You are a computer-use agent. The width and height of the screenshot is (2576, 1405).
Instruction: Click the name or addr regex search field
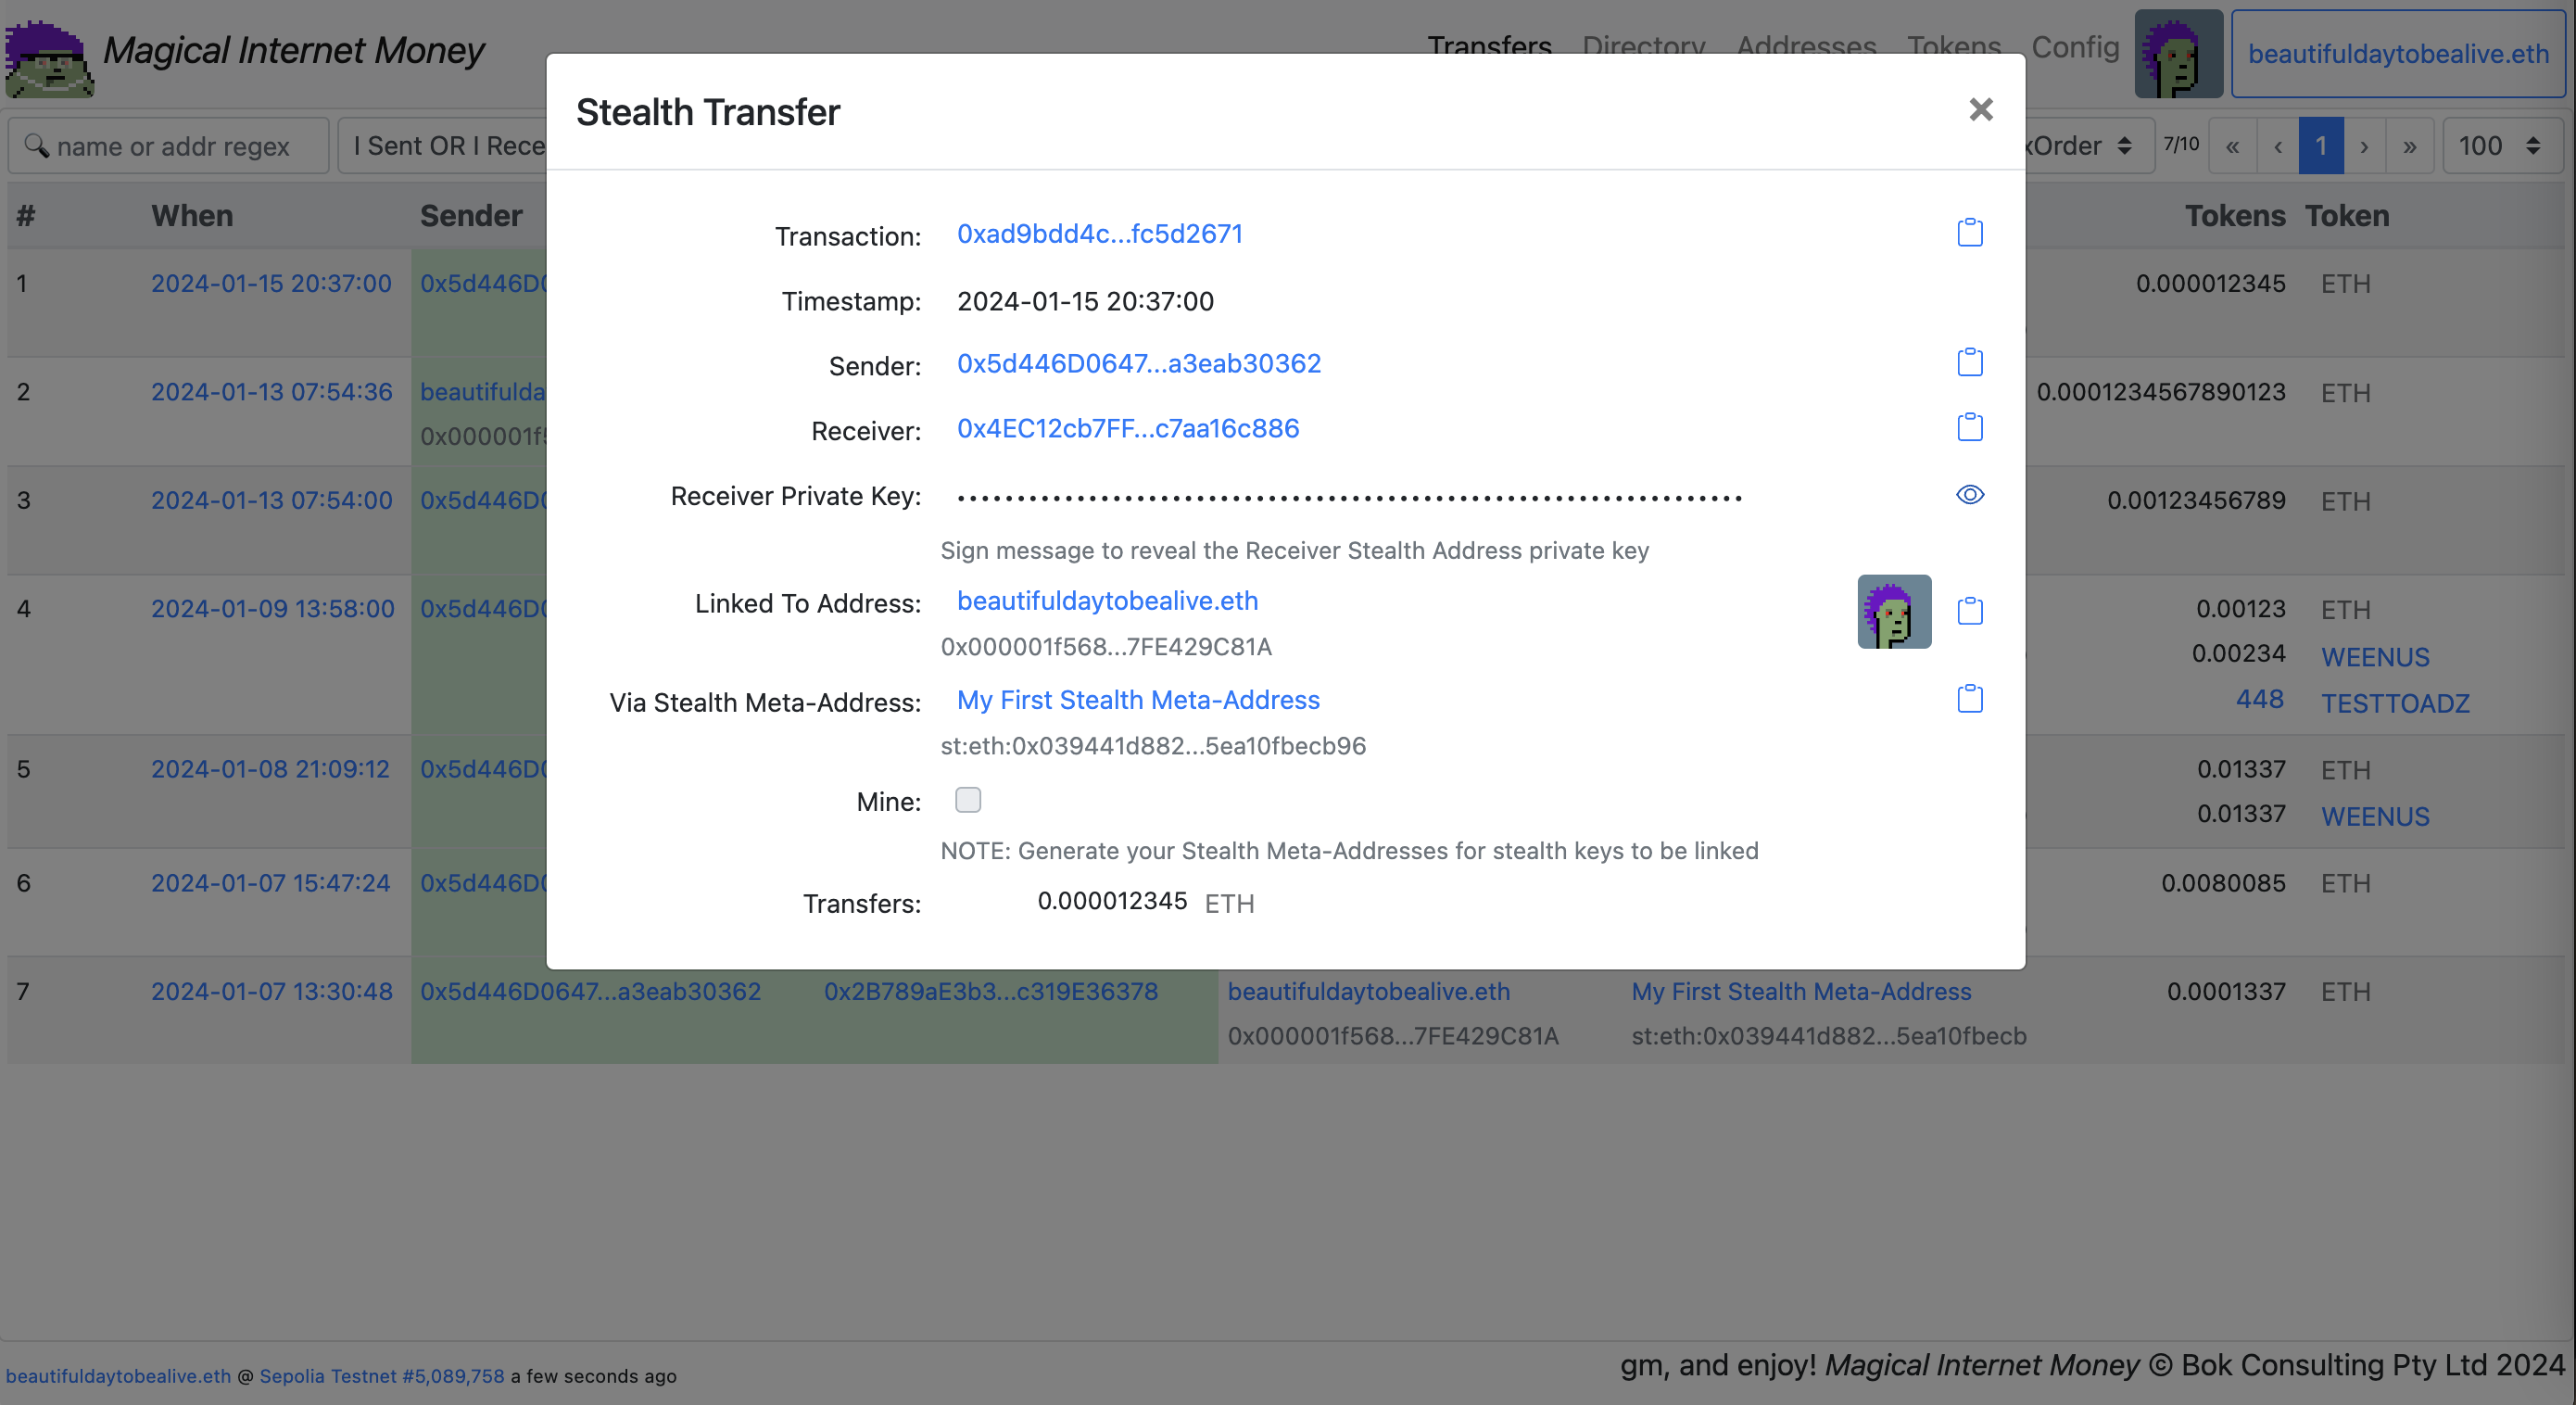[x=170, y=146]
